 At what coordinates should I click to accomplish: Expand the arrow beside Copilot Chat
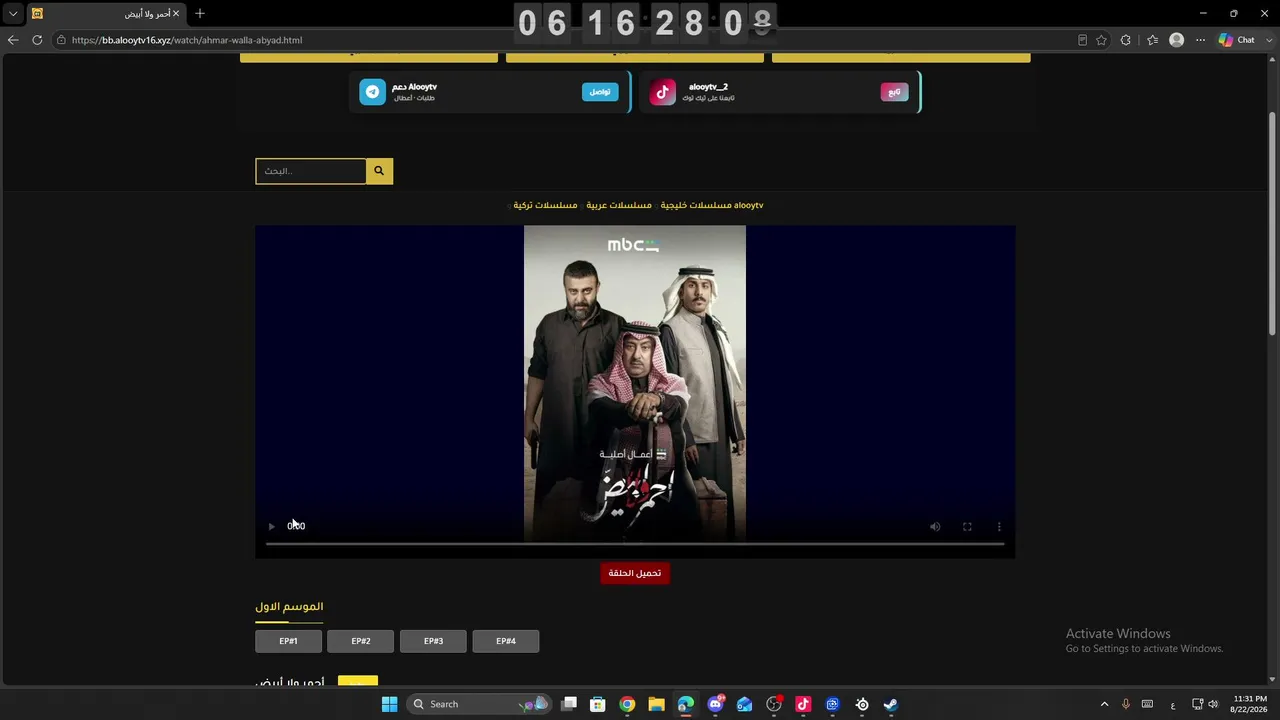coord(1267,40)
